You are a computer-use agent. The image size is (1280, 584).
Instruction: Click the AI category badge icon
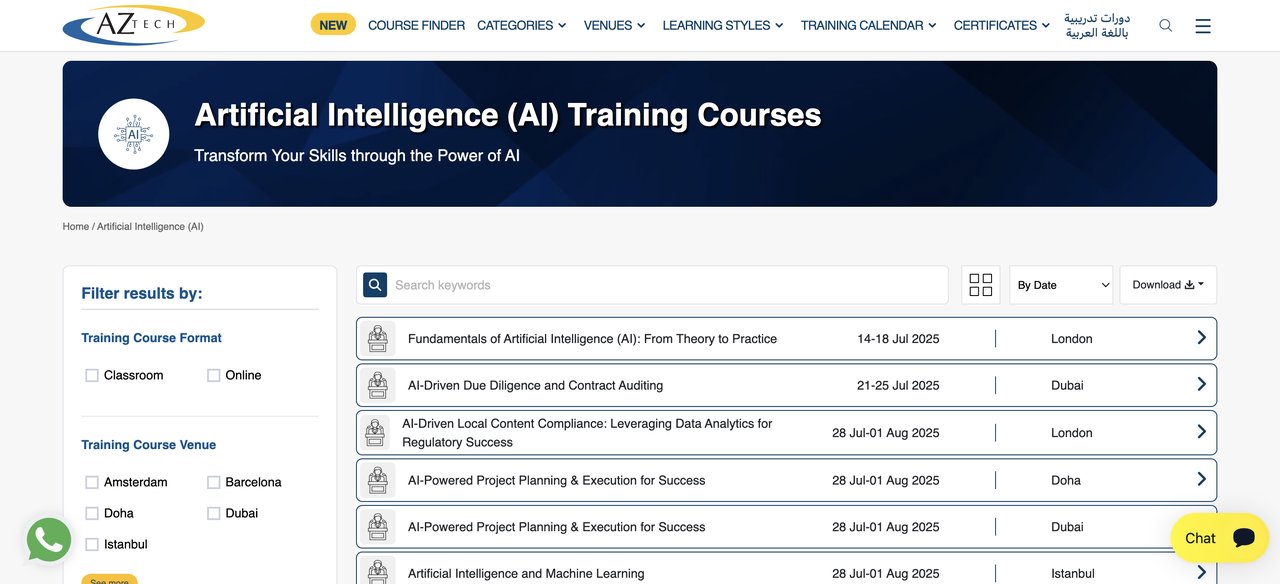134,134
